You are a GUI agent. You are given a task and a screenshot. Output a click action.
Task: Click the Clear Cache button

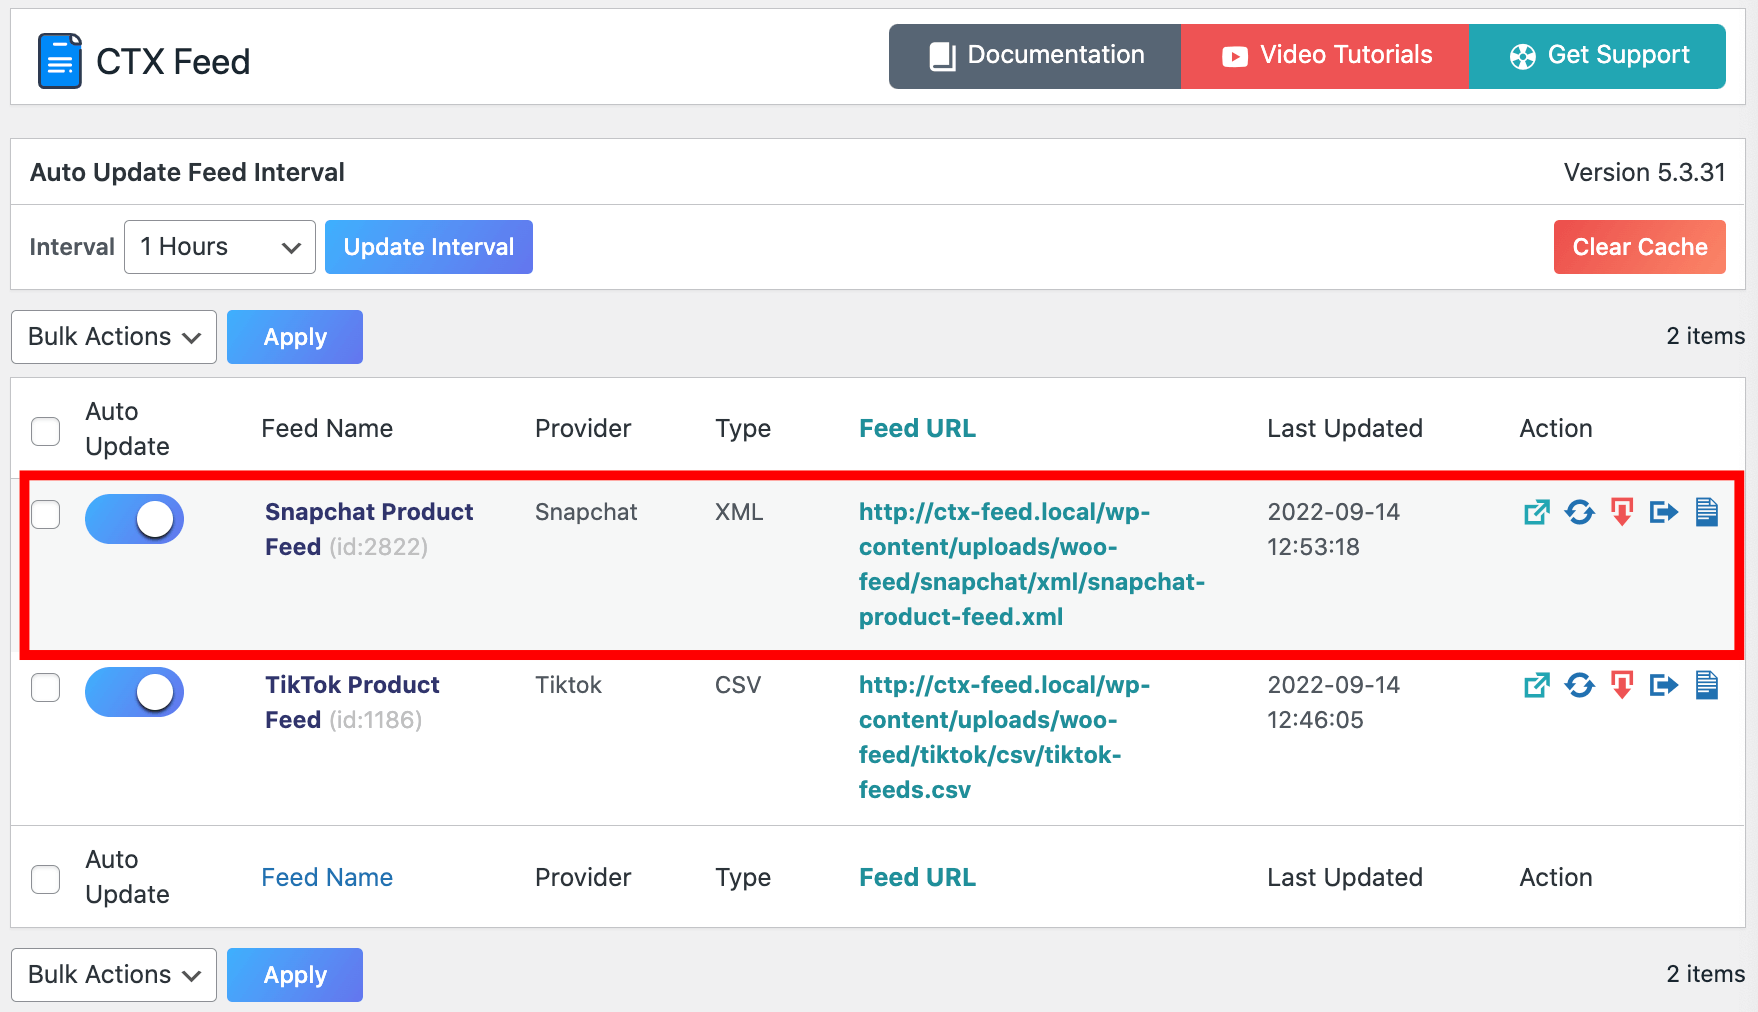click(x=1639, y=246)
